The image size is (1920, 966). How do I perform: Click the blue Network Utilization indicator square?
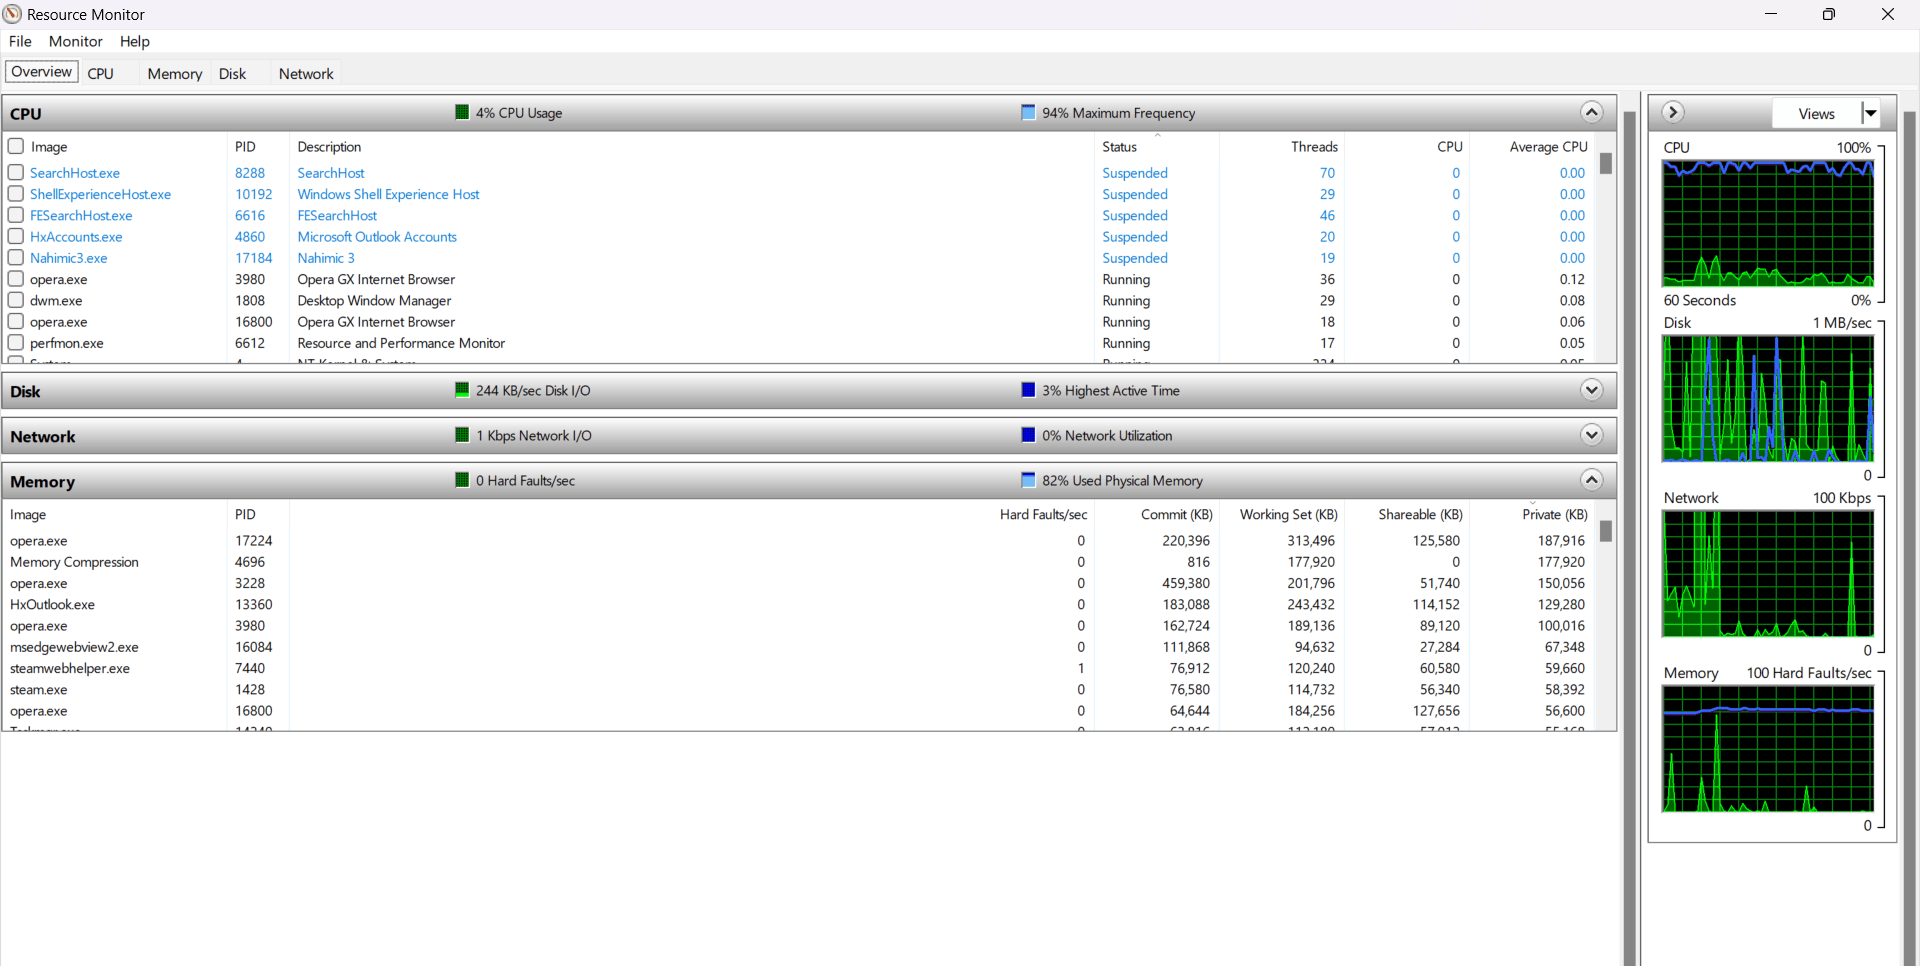(x=1028, y=435)
